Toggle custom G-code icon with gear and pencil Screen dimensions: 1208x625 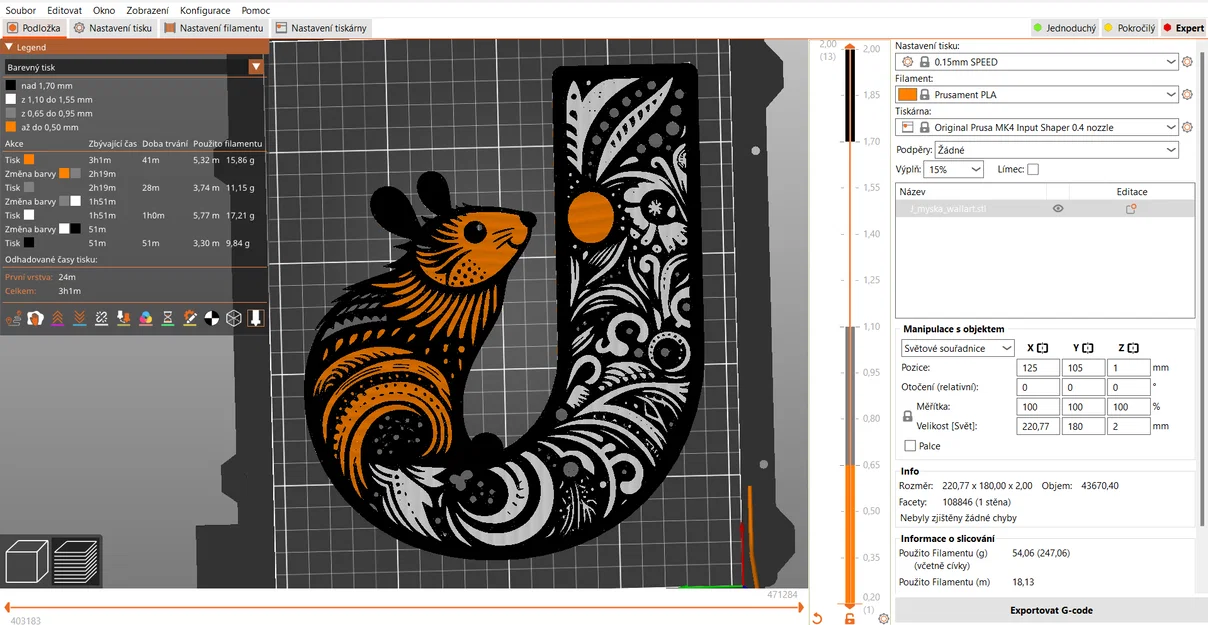pyautogui.click(x=189, y=318)
